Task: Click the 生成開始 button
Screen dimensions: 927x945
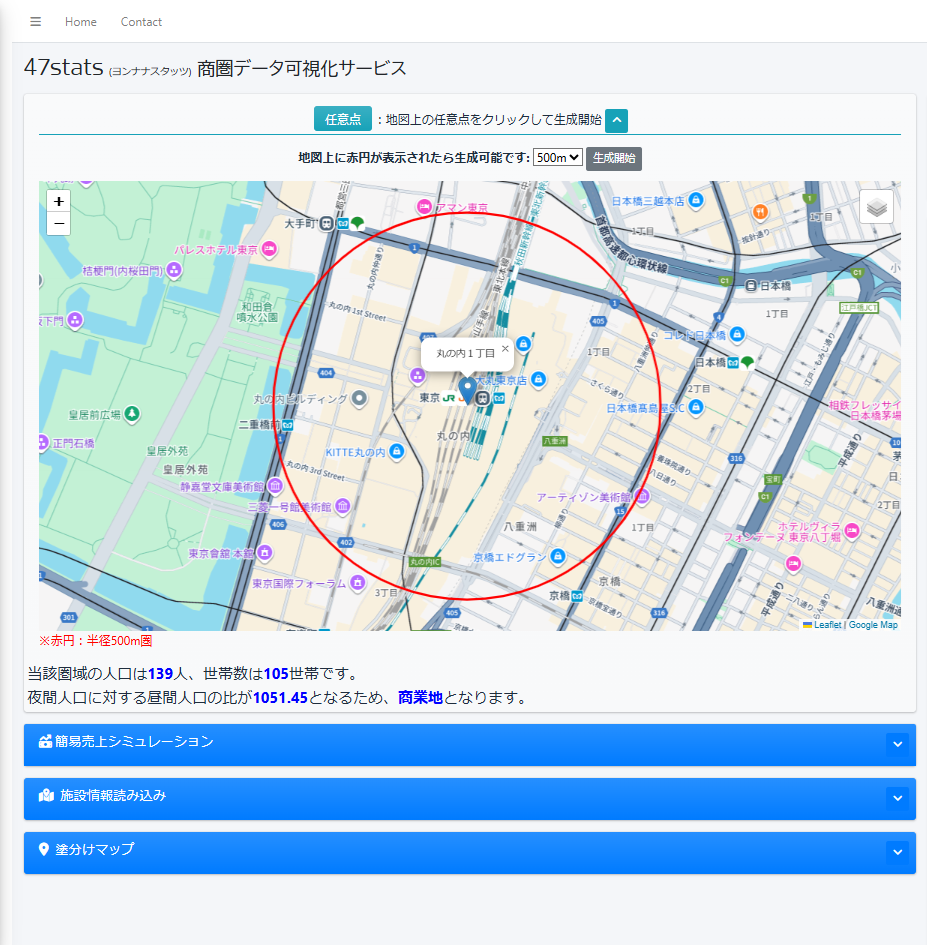Action: coord(614,159)
